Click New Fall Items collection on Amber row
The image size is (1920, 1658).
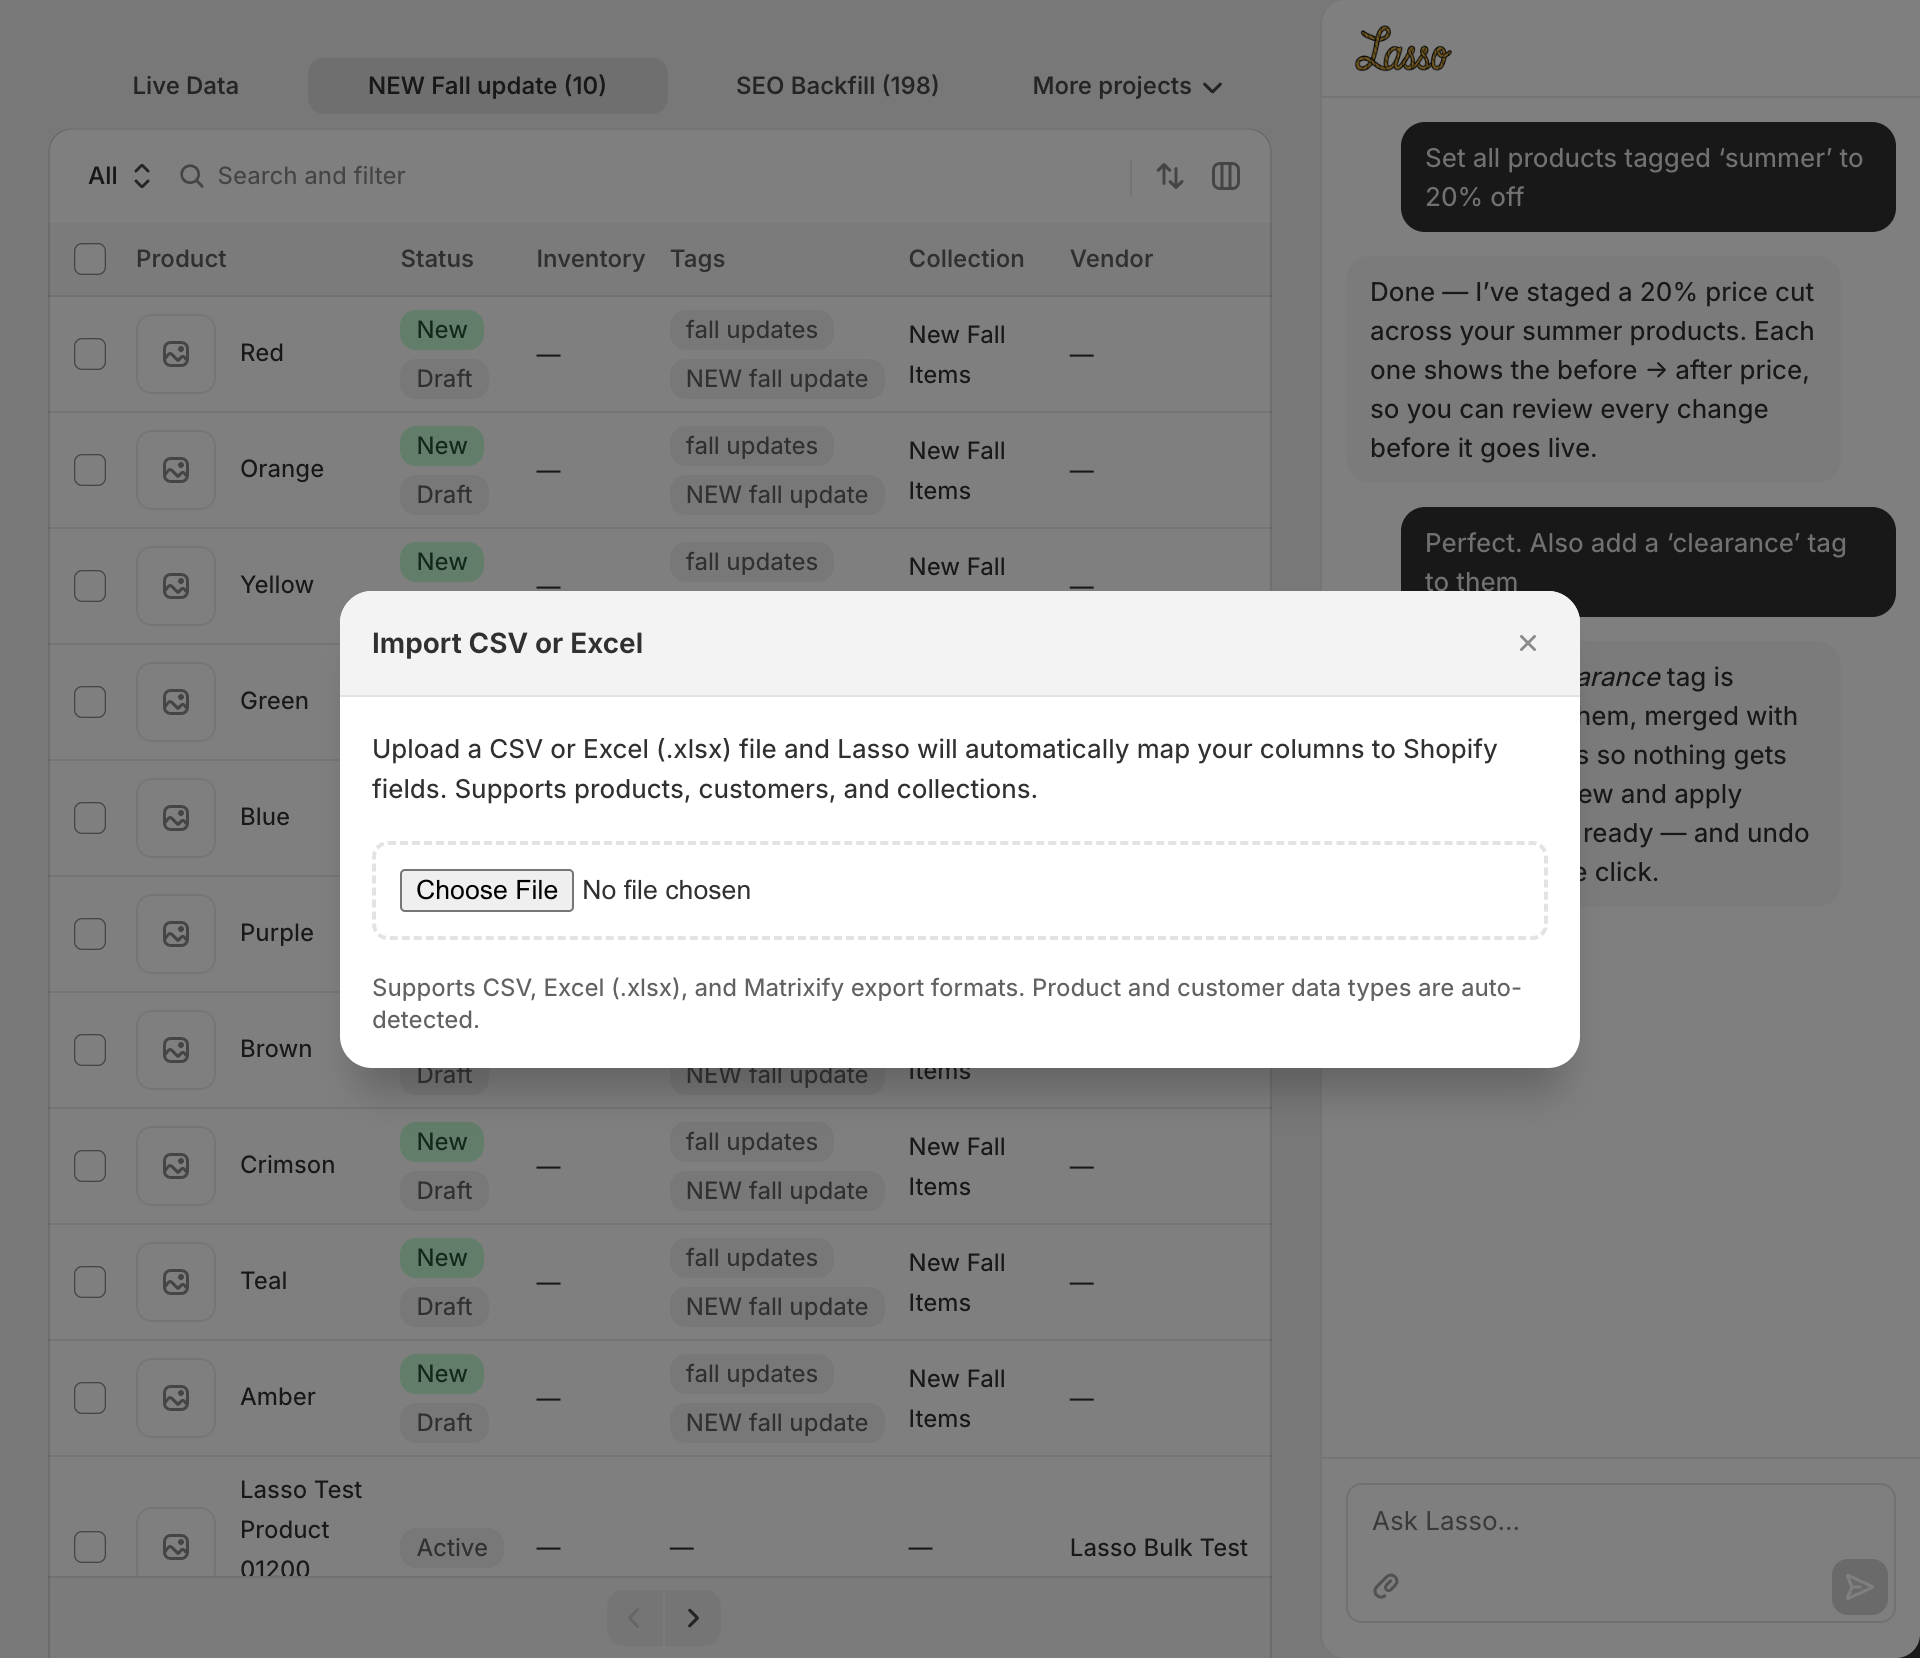tap(957, 1399)
